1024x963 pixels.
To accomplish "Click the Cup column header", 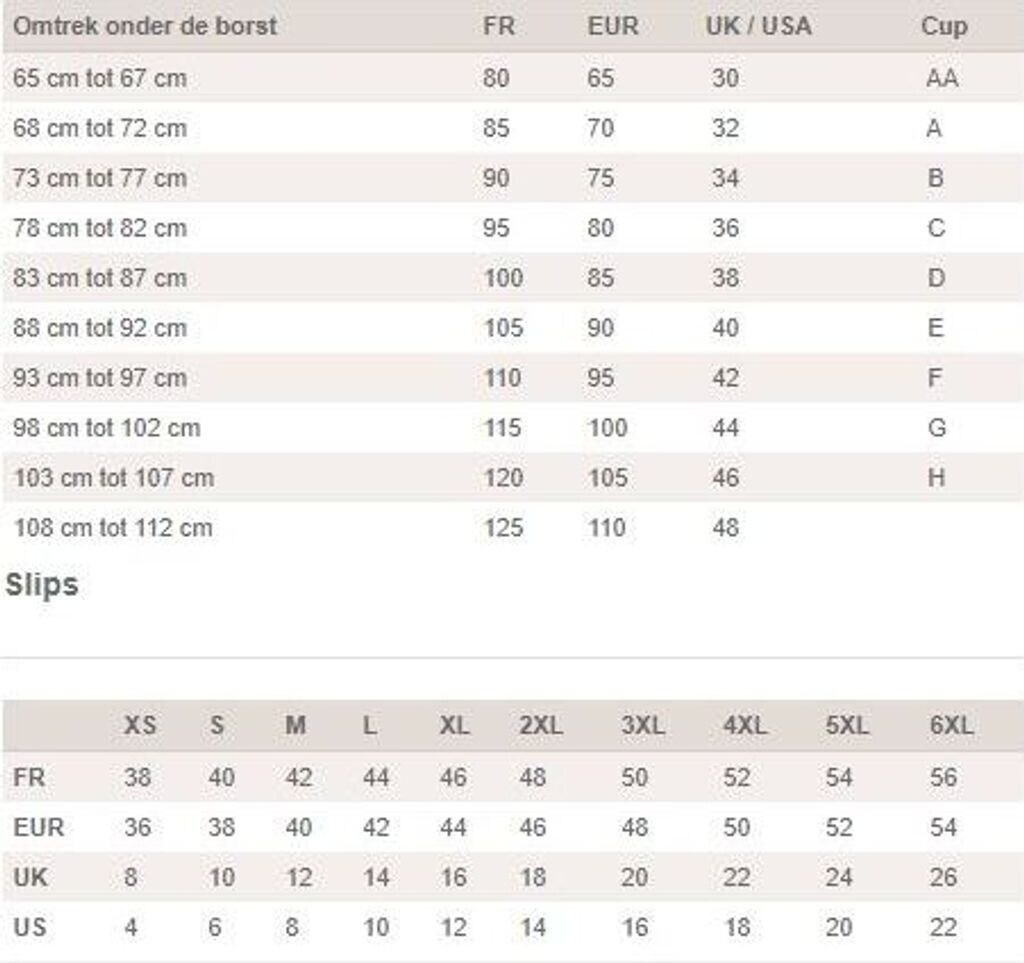I will tap(943, 26).
